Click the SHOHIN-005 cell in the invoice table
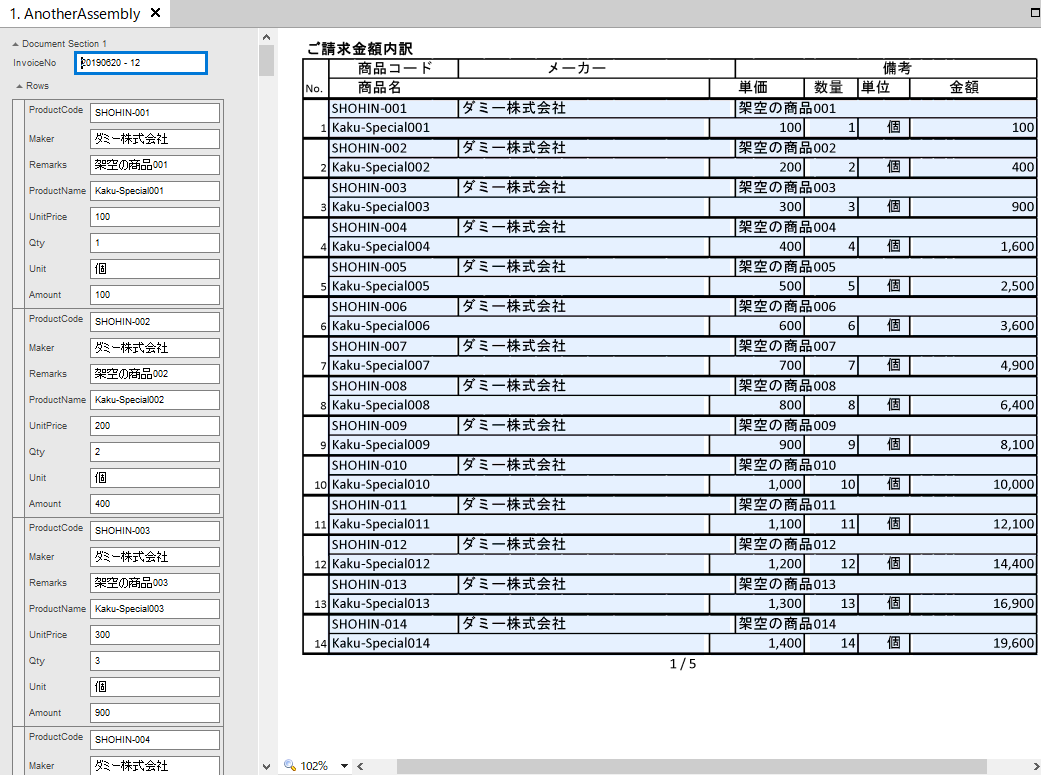Image resolution: width=1041 pixels, height=775 pixels. tap(394, 267)
